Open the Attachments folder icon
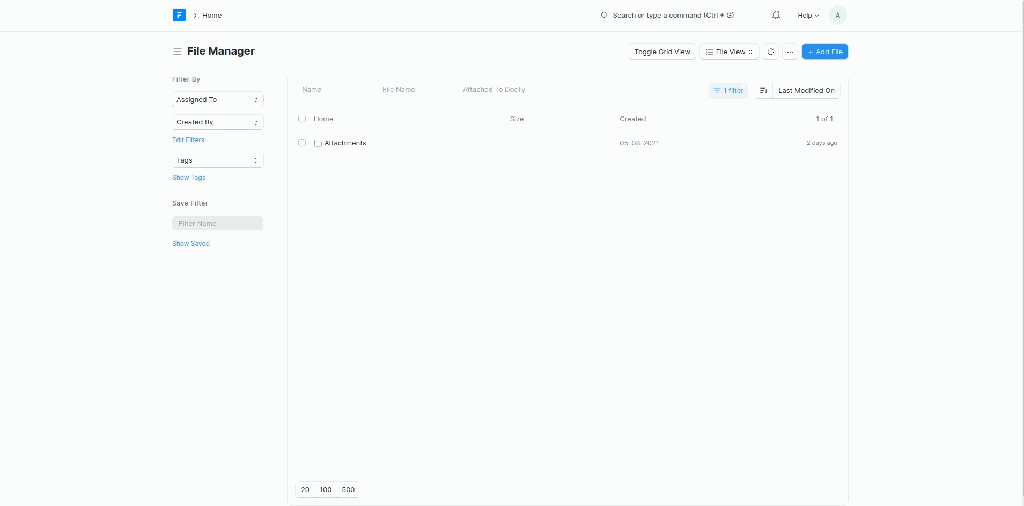 click(317, 143)
